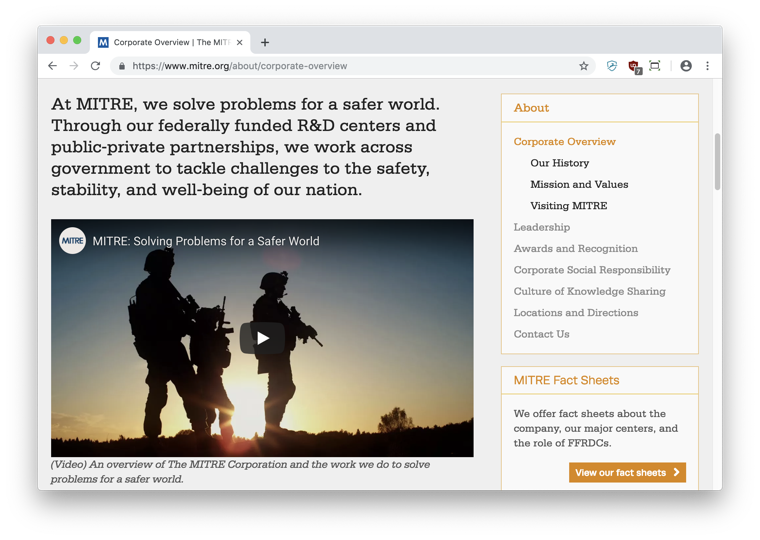760x540 pixels.
Task: Open Locations and Directions link
Action: (x=576, y=313)
